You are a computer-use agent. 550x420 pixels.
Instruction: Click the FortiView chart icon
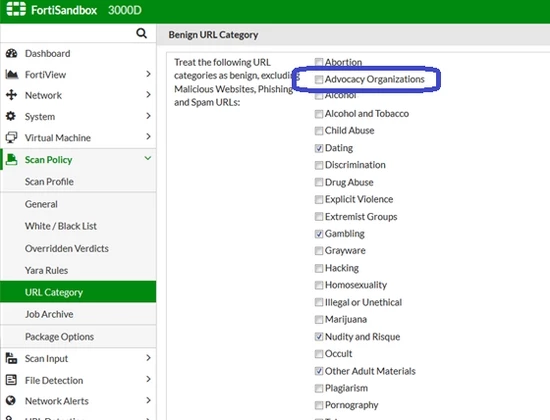(12, 74)
